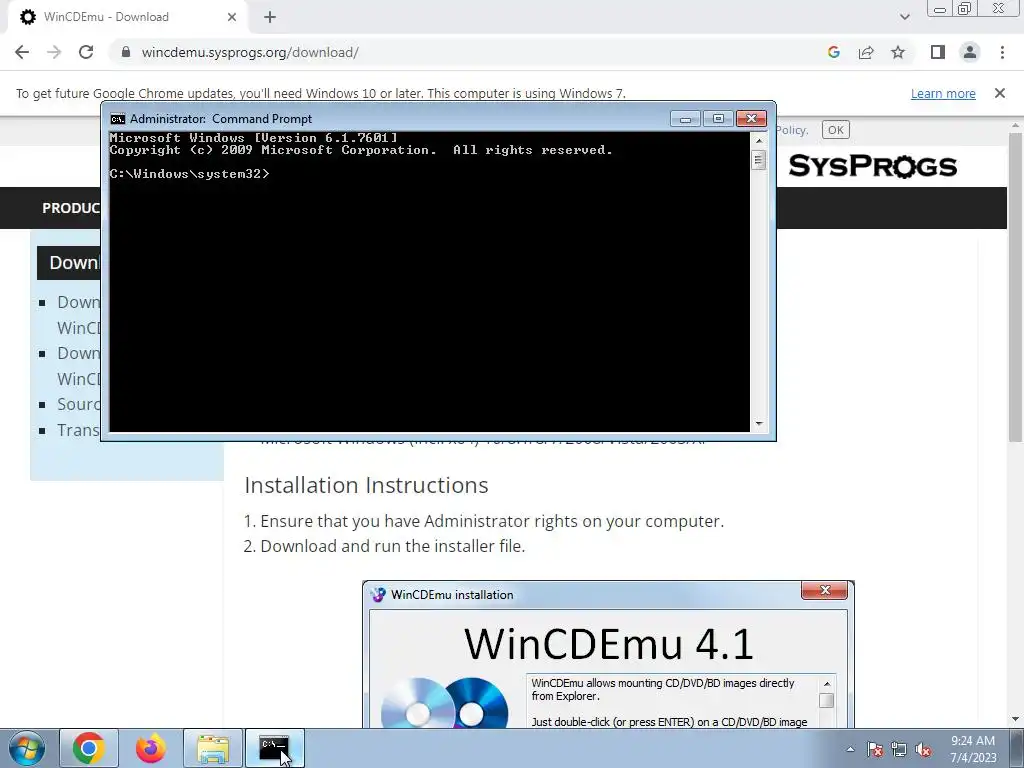Open the Chrome three-dot menu
This screenshot has height=768, width=1024.
(x=1002, y=52)
